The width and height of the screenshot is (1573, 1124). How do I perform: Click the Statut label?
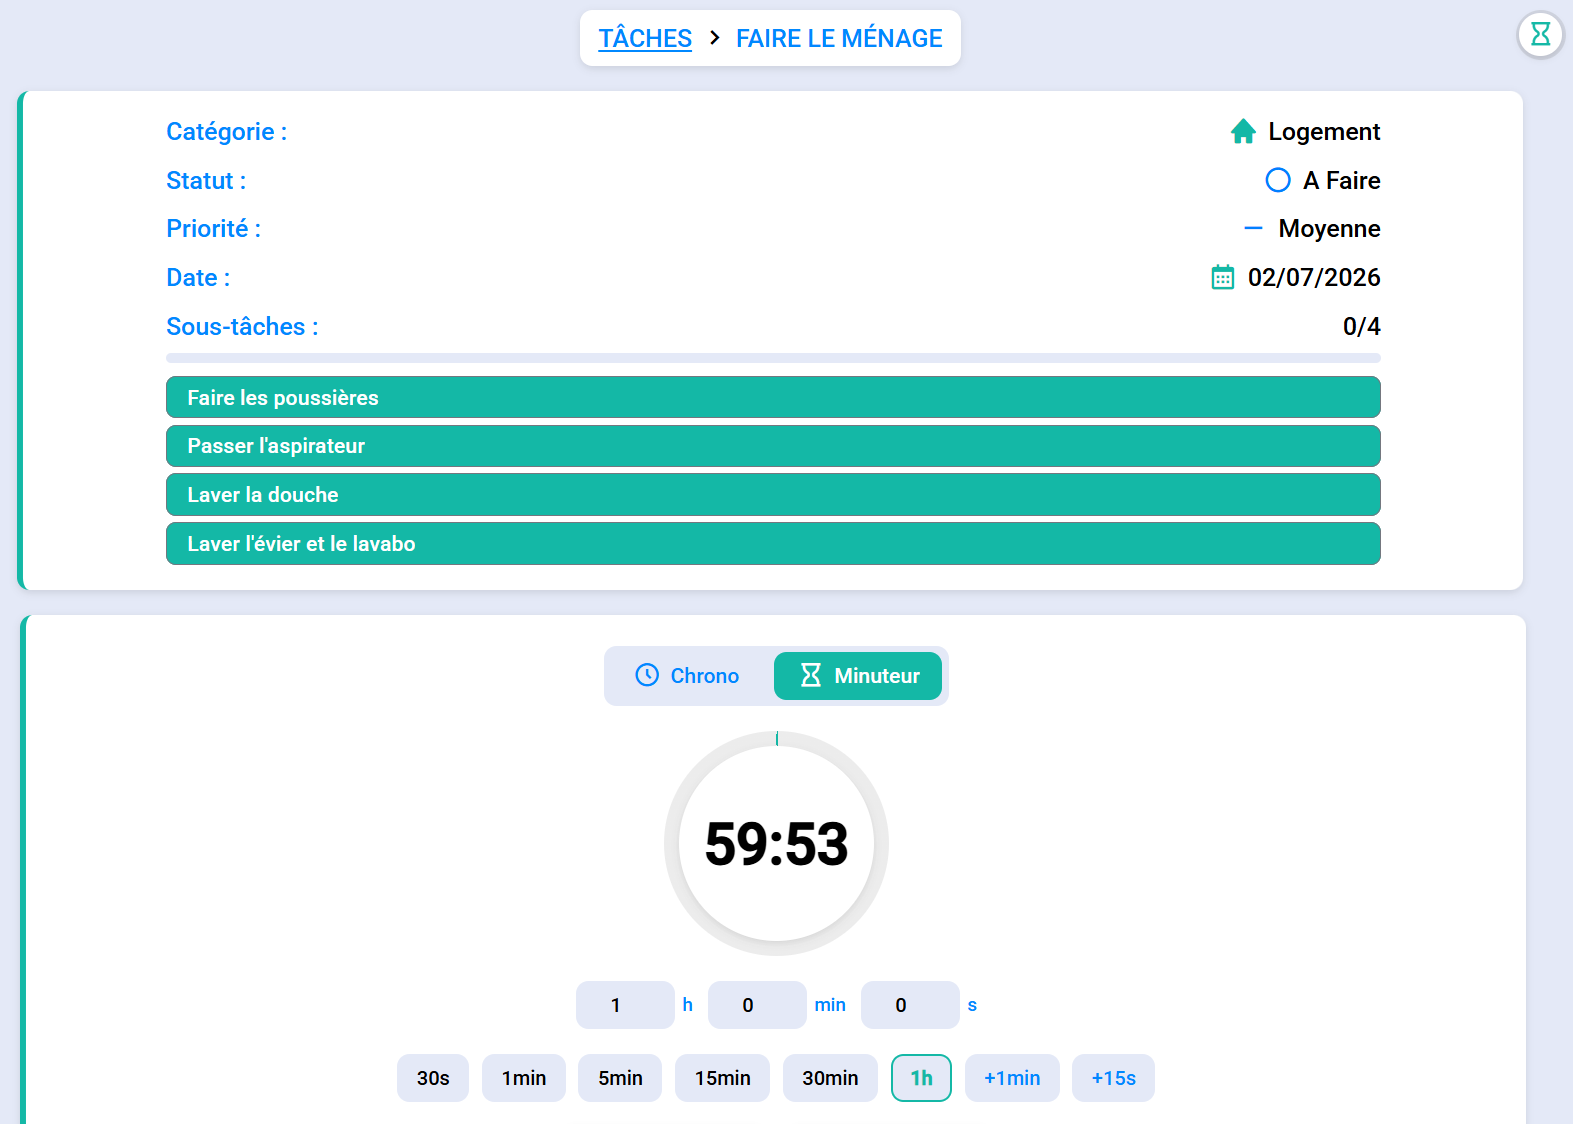(206, 180)
